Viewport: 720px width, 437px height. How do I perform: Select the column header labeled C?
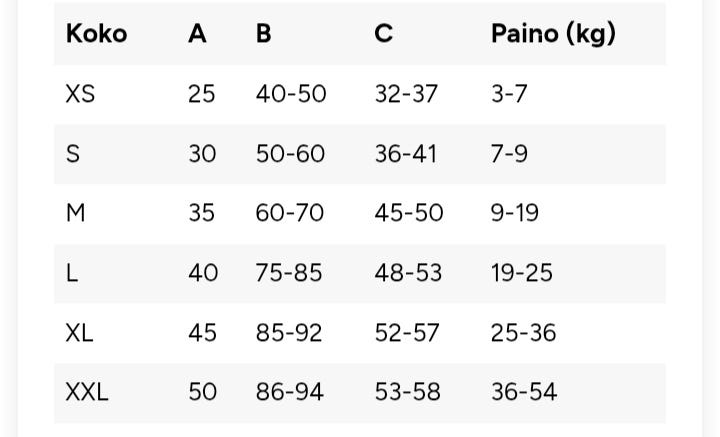click(383, 34)
